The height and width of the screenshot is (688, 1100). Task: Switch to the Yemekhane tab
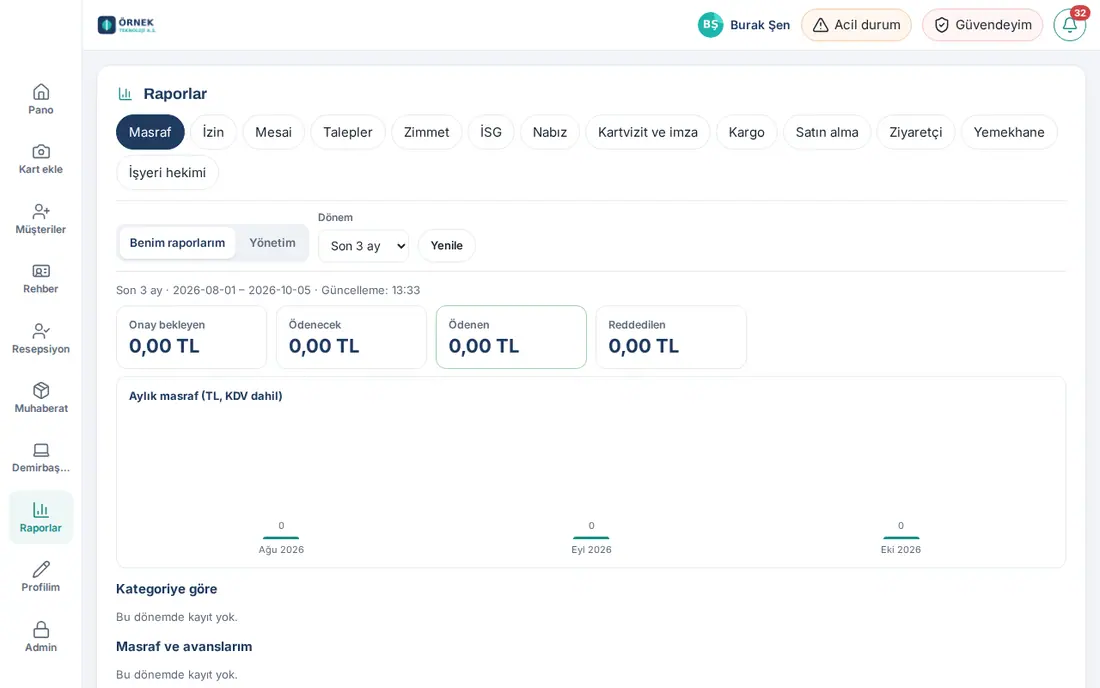(1009, 133)
